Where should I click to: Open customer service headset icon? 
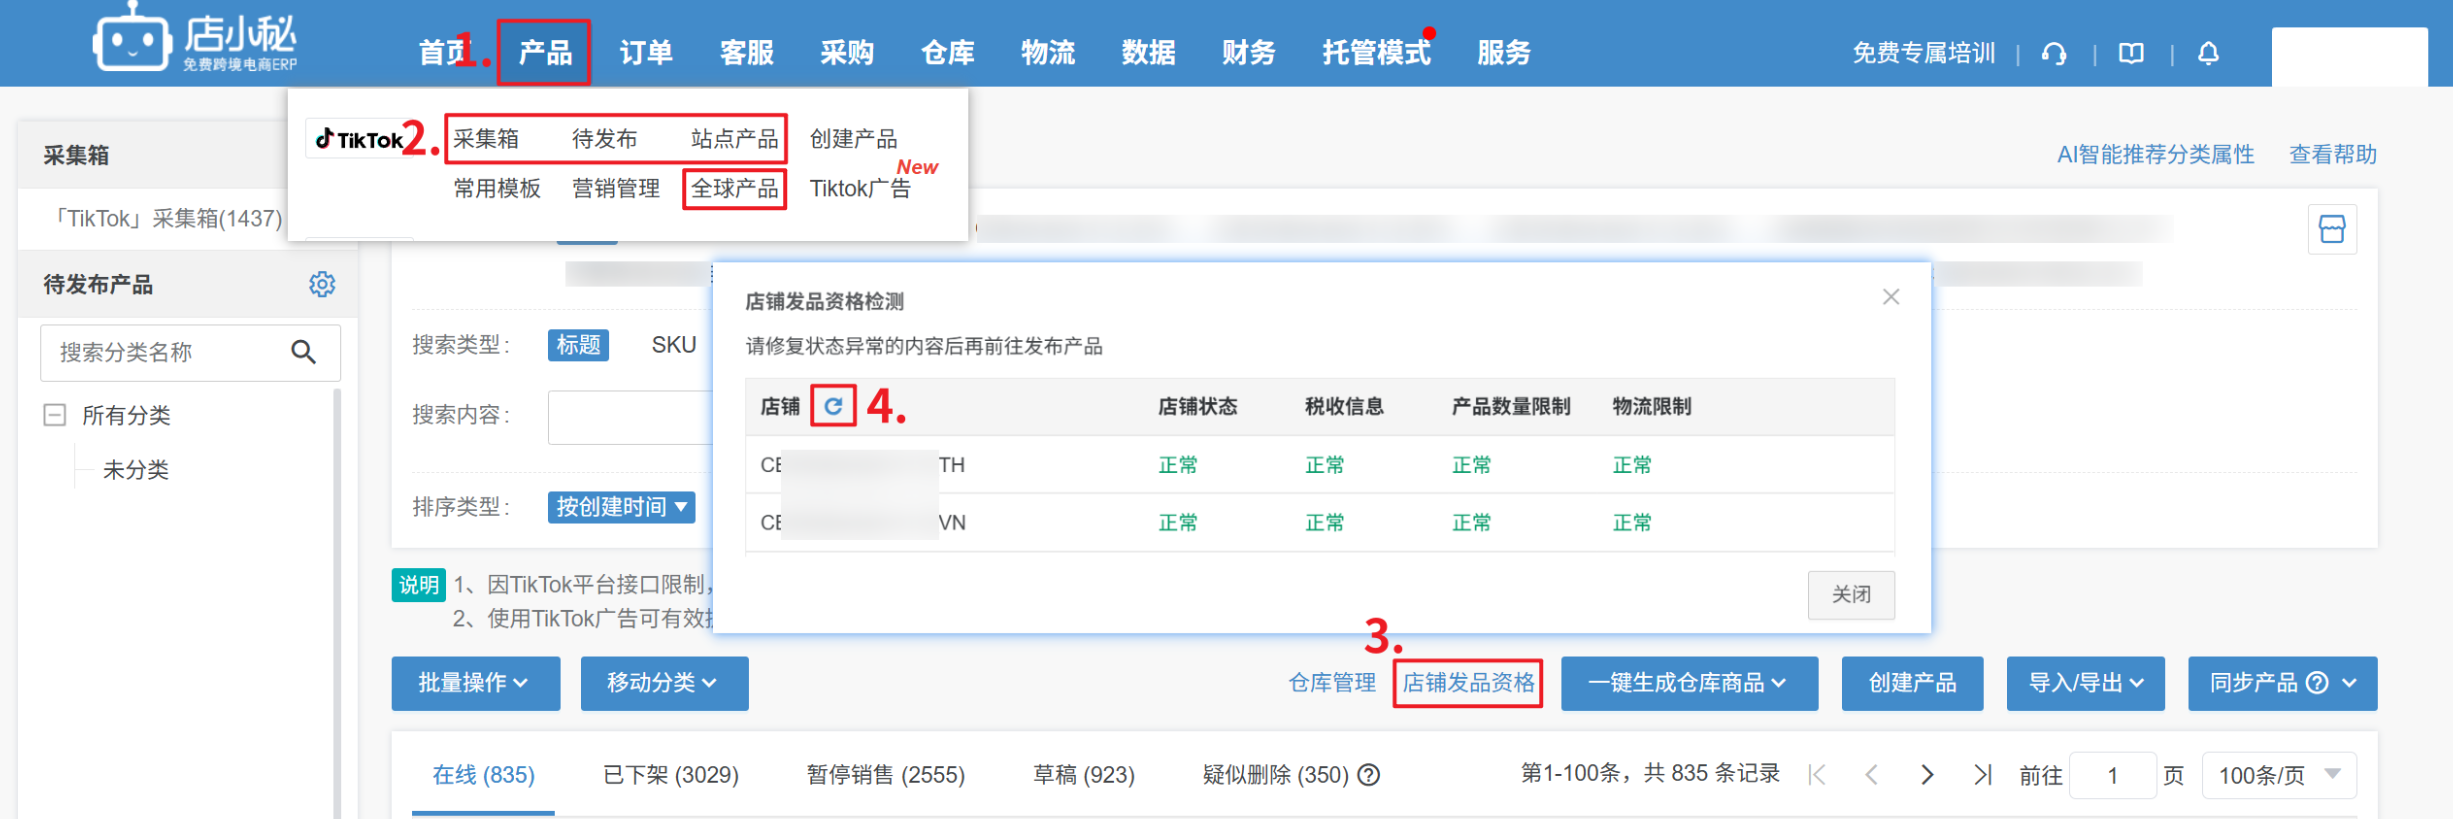pyautogui.click(x=2054, y=53)
